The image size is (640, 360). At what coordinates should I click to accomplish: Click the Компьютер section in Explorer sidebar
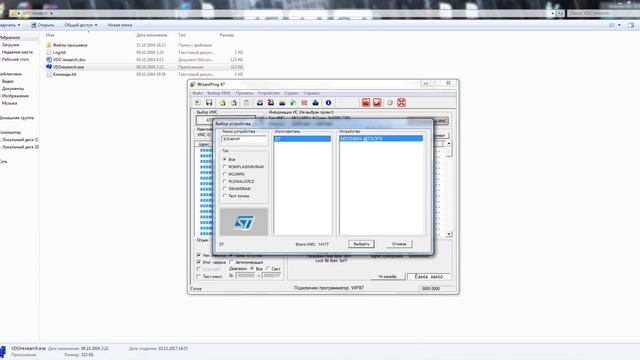click(10, 132)
